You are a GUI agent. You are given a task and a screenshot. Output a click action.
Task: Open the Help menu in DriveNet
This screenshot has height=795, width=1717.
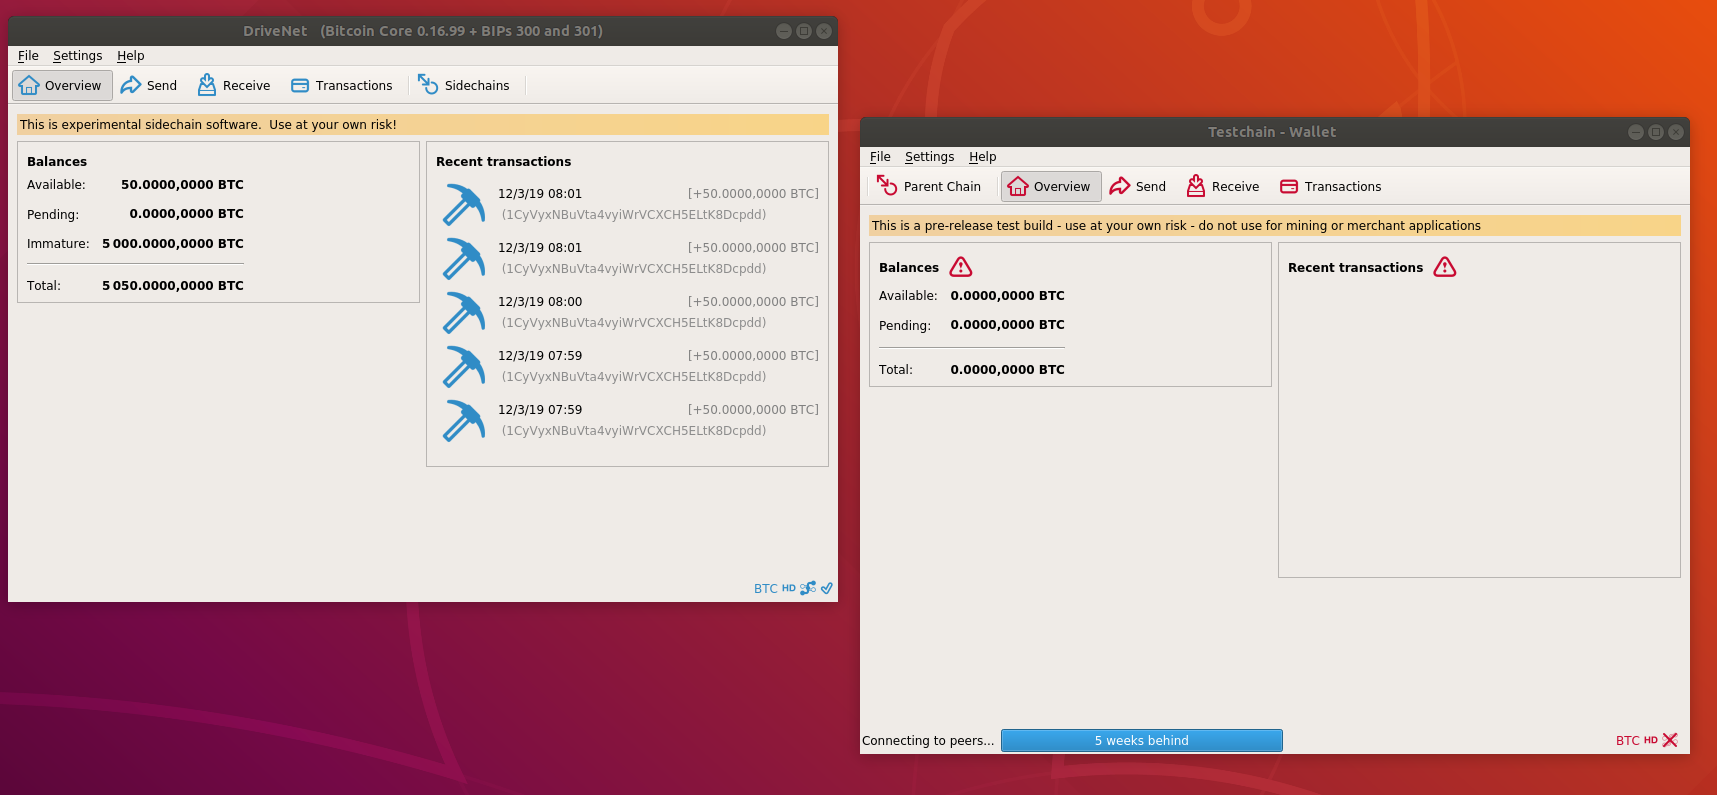[x=130, y=56]
